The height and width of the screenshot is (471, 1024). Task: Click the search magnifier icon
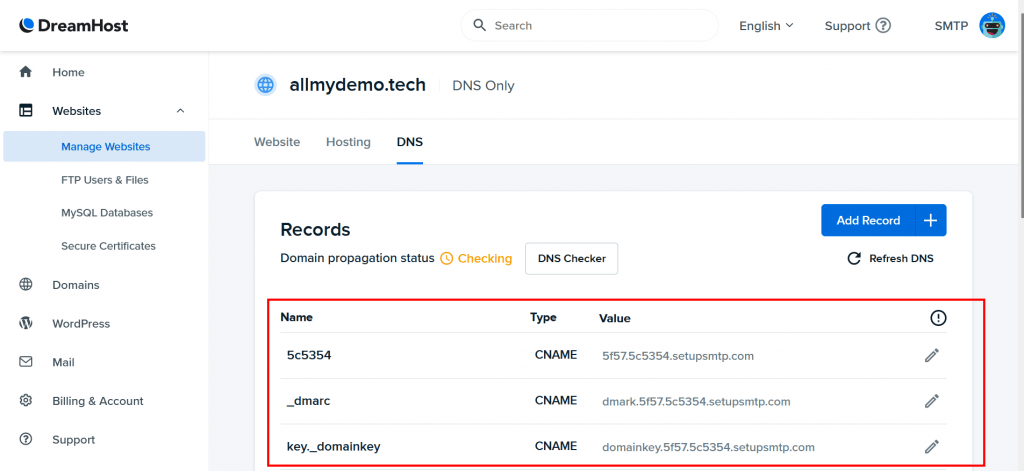(480, 25)
